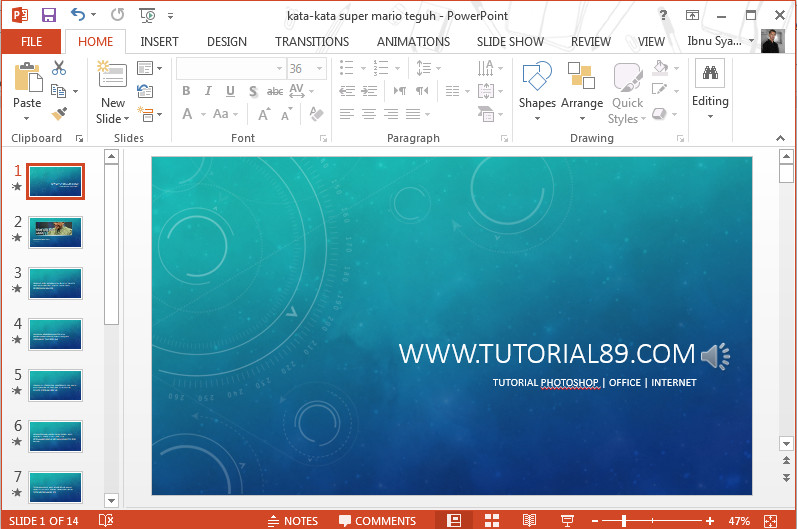Viewport: 797px width, 529px height.
Task: Click the audio speaker icon on the slide
Action: (715, 355)
